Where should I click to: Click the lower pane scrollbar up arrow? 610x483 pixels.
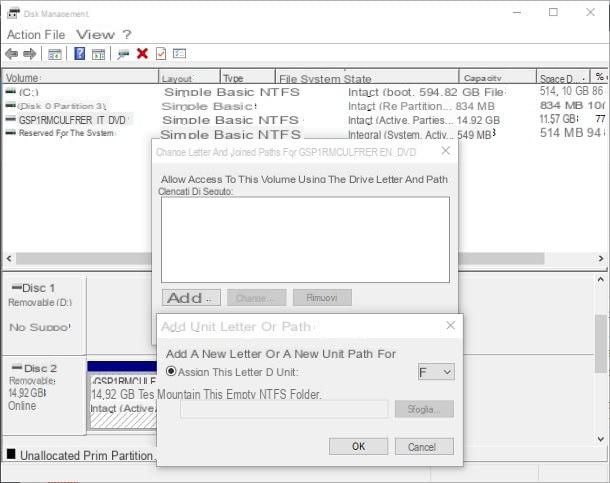[601, 280]
